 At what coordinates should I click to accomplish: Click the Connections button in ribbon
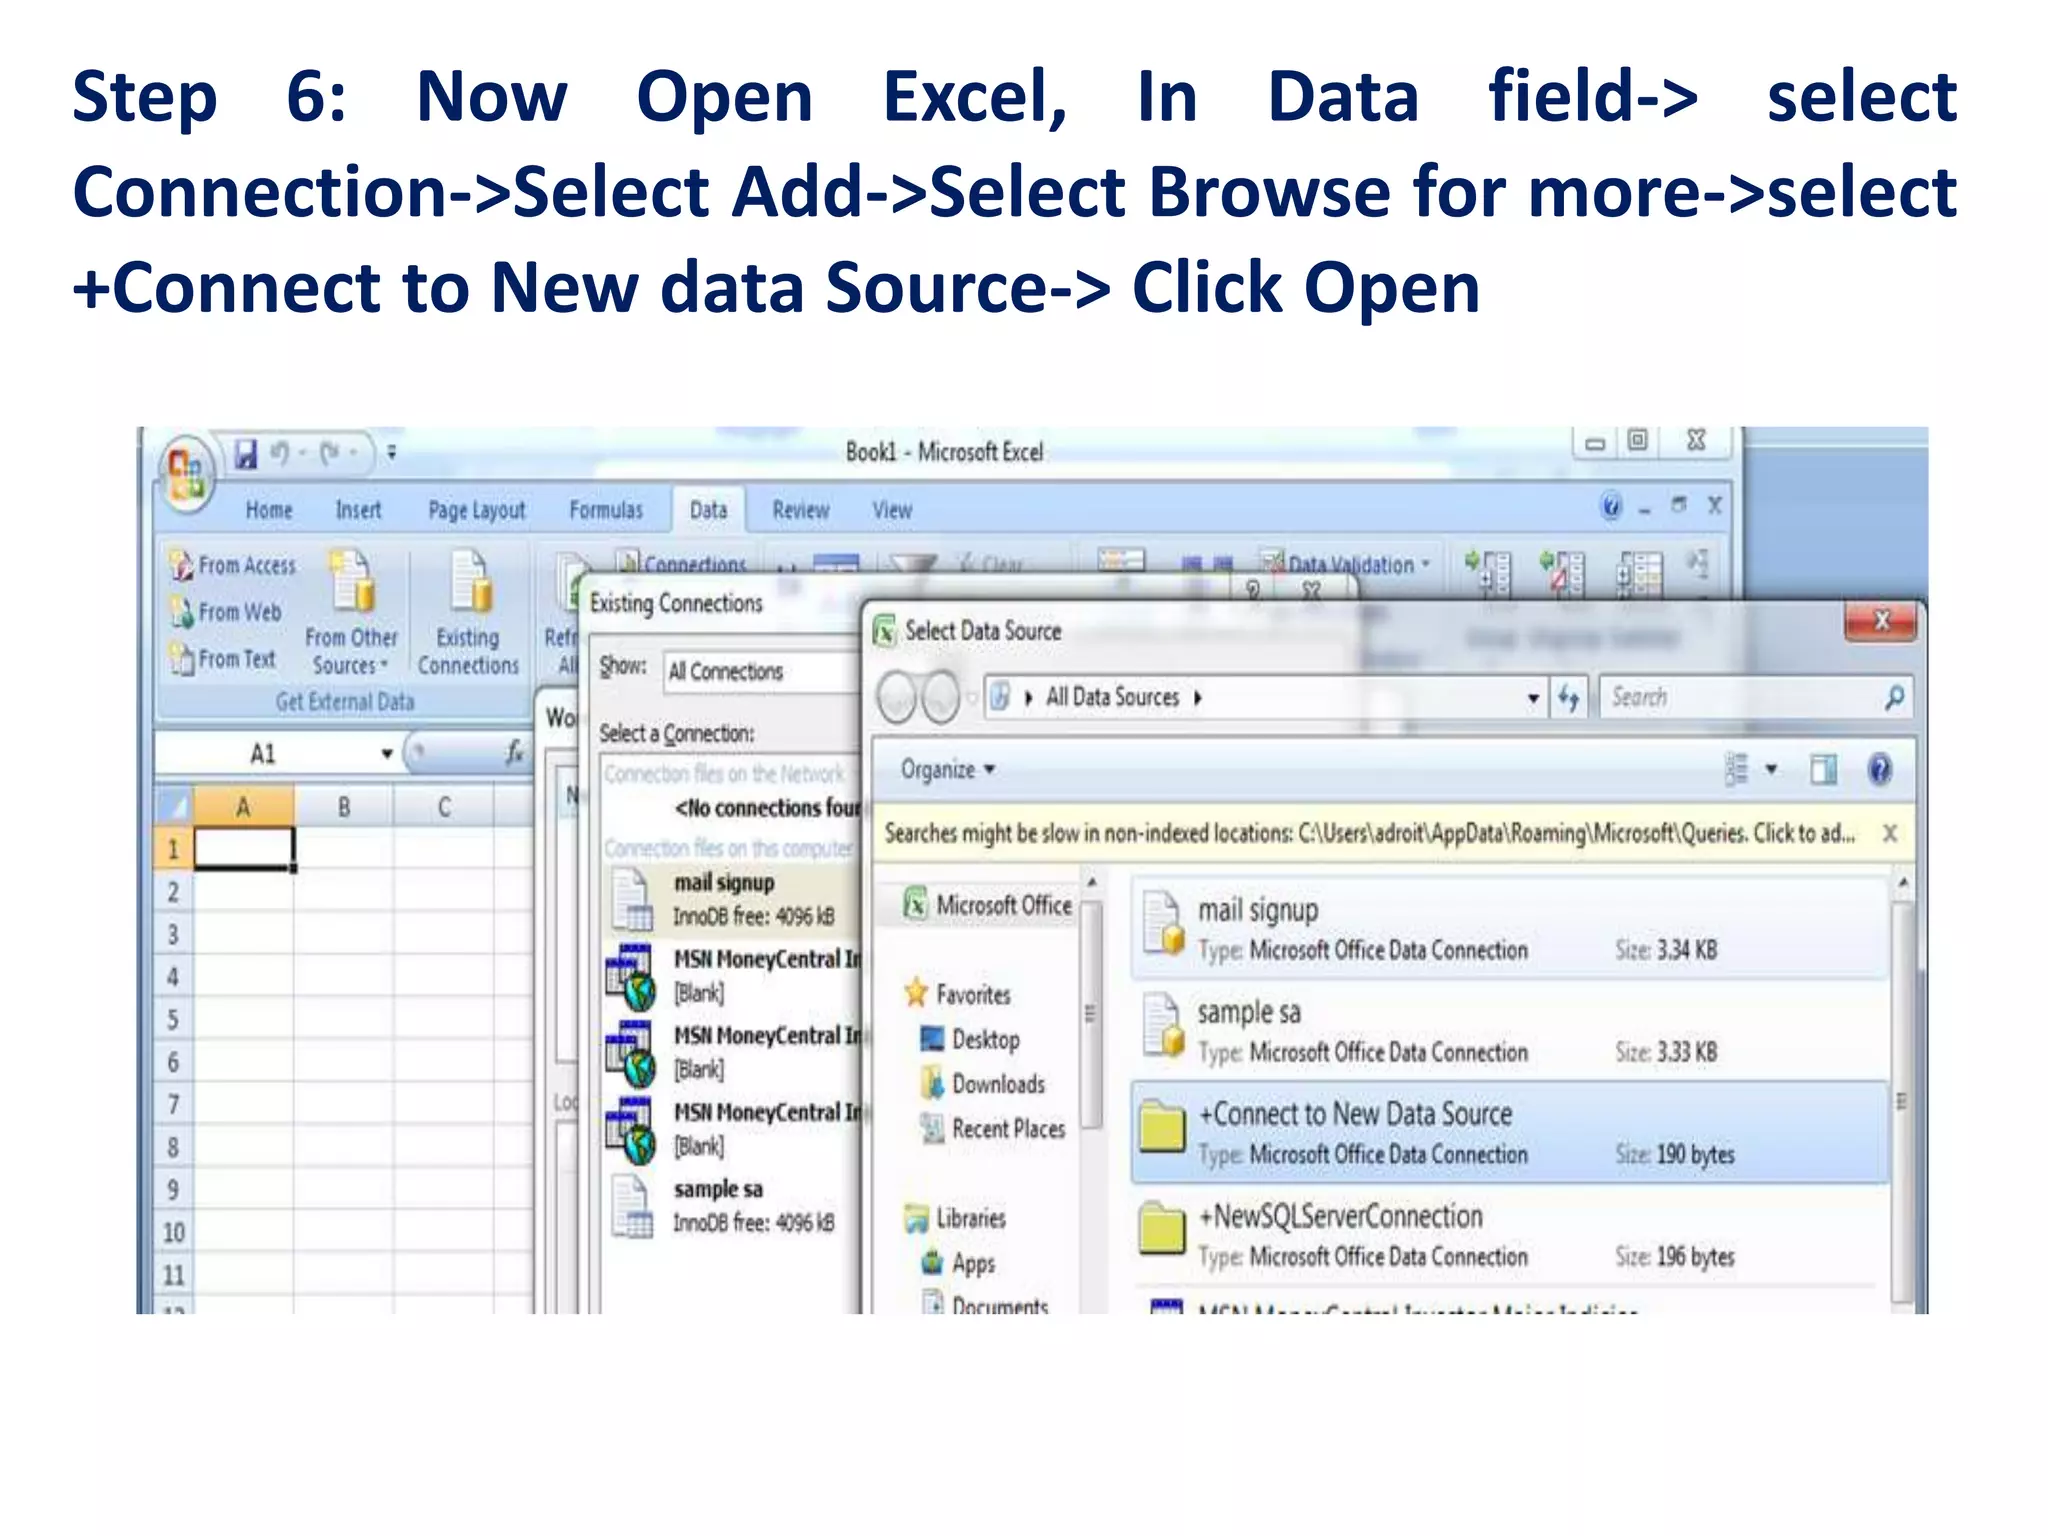coord(683,564)
